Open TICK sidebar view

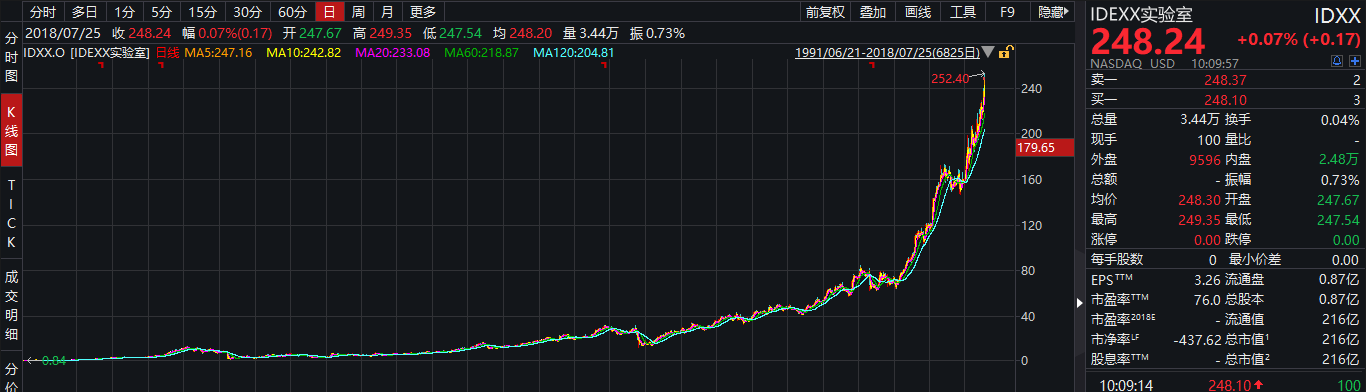pos(12,215)
